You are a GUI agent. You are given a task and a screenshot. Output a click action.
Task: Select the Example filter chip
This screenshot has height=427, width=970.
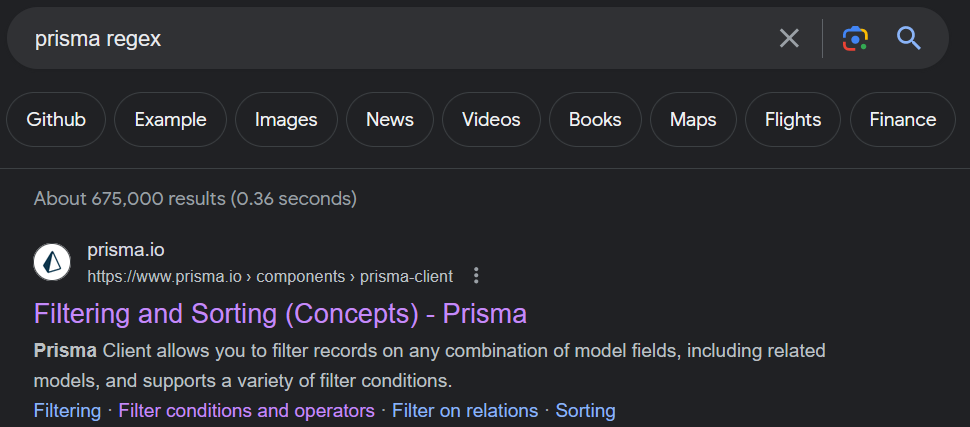point(170,119)
